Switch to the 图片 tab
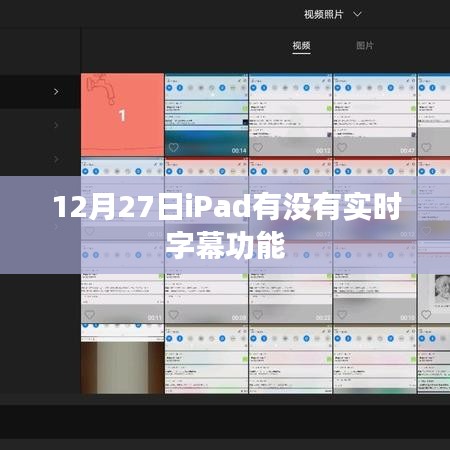This screenshot has height=450, width=450. coord(365,46)
